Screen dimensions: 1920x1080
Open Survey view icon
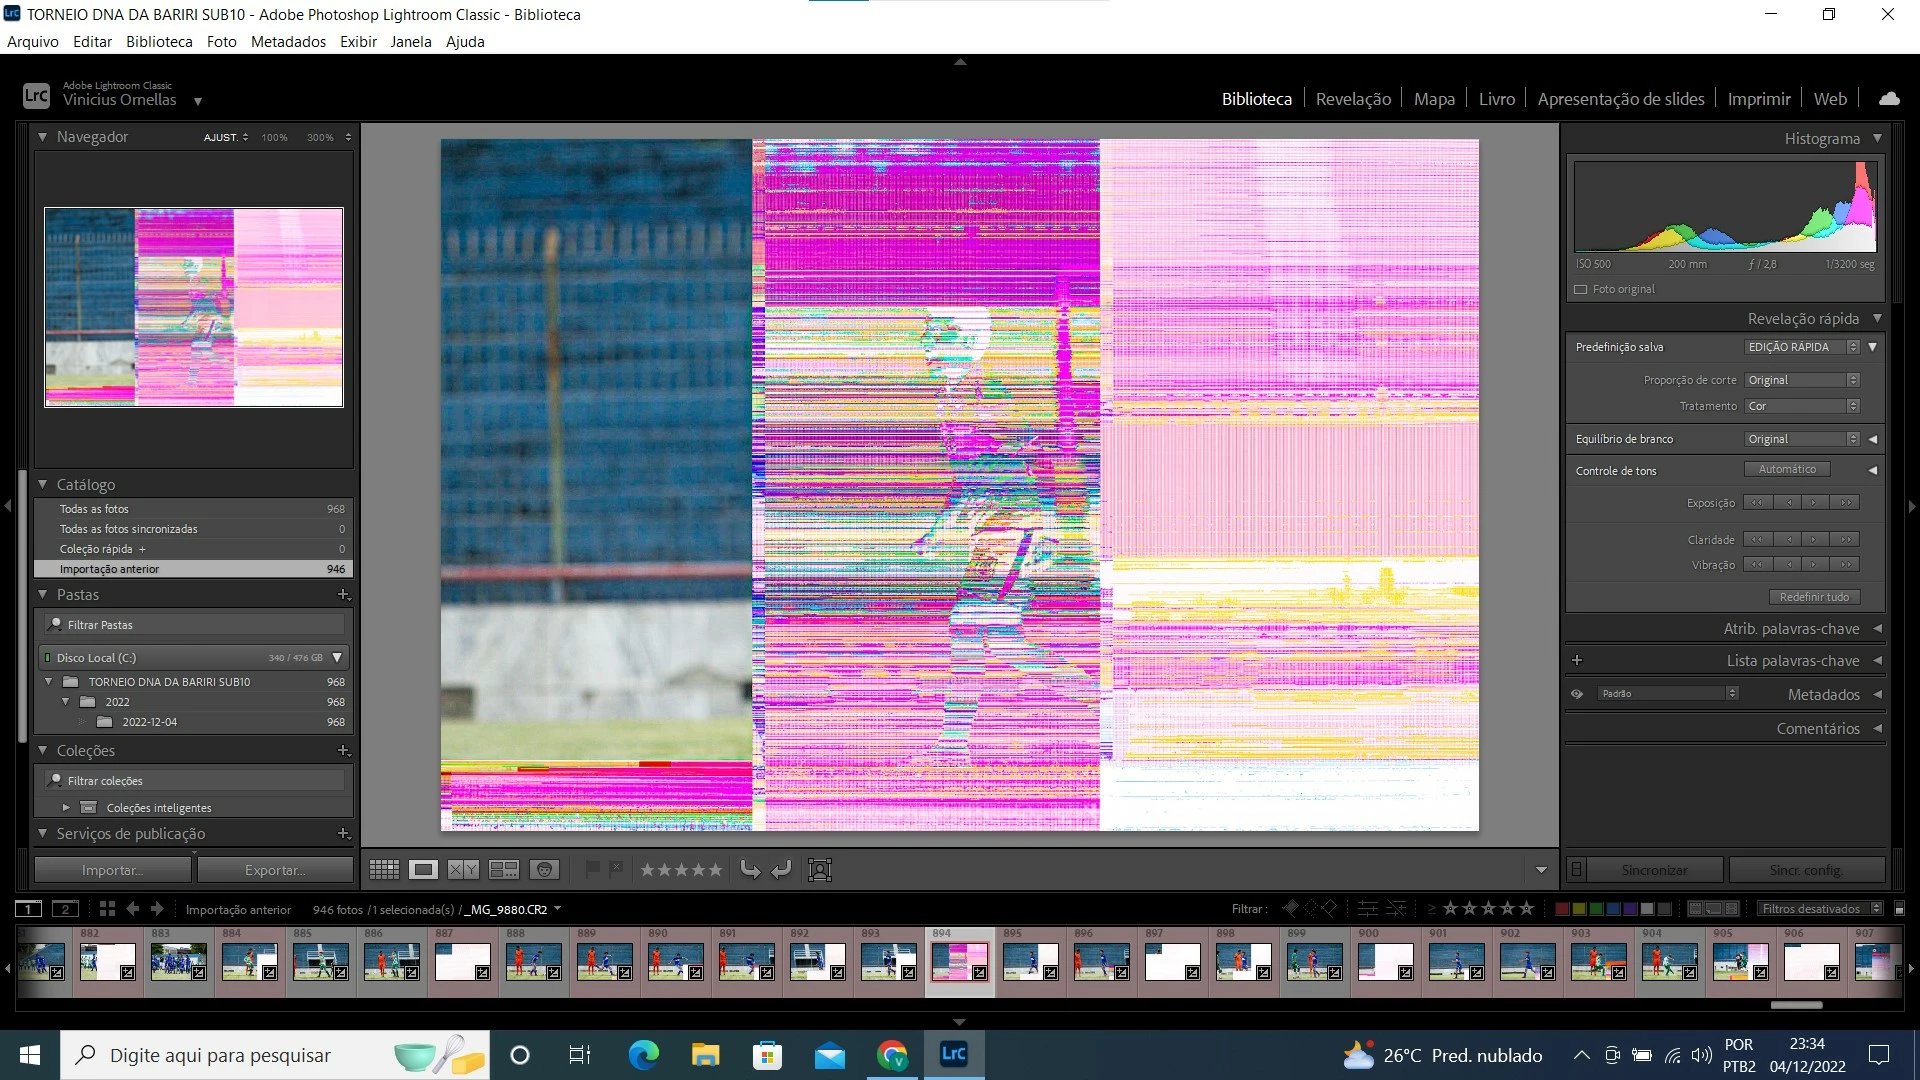pos(503,870)
